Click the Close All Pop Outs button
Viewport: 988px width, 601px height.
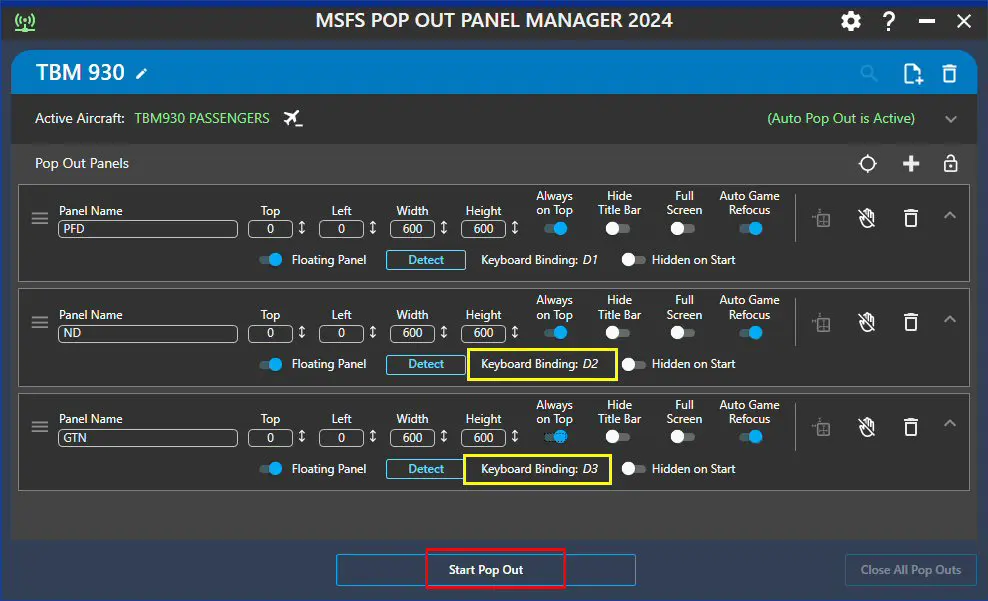click(x=910, y=570)
